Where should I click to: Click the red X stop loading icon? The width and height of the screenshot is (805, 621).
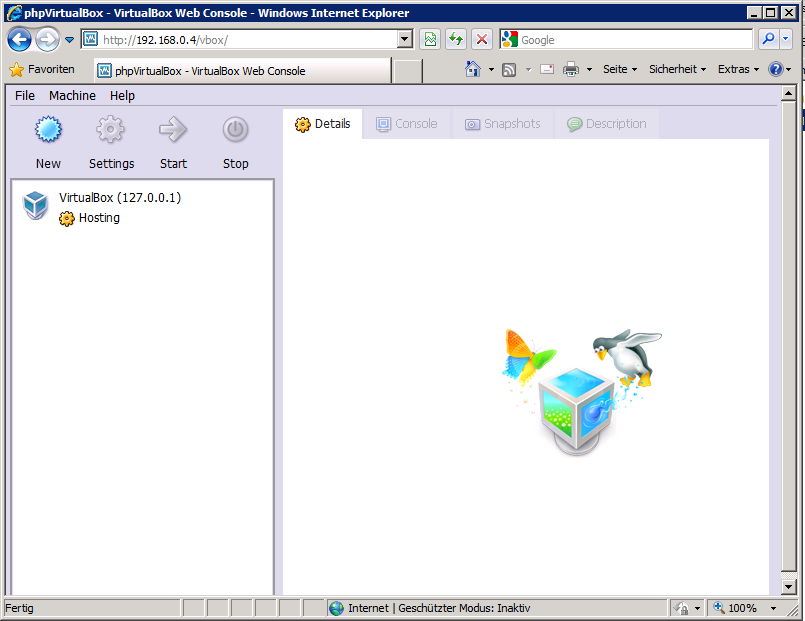coord(482,40)
